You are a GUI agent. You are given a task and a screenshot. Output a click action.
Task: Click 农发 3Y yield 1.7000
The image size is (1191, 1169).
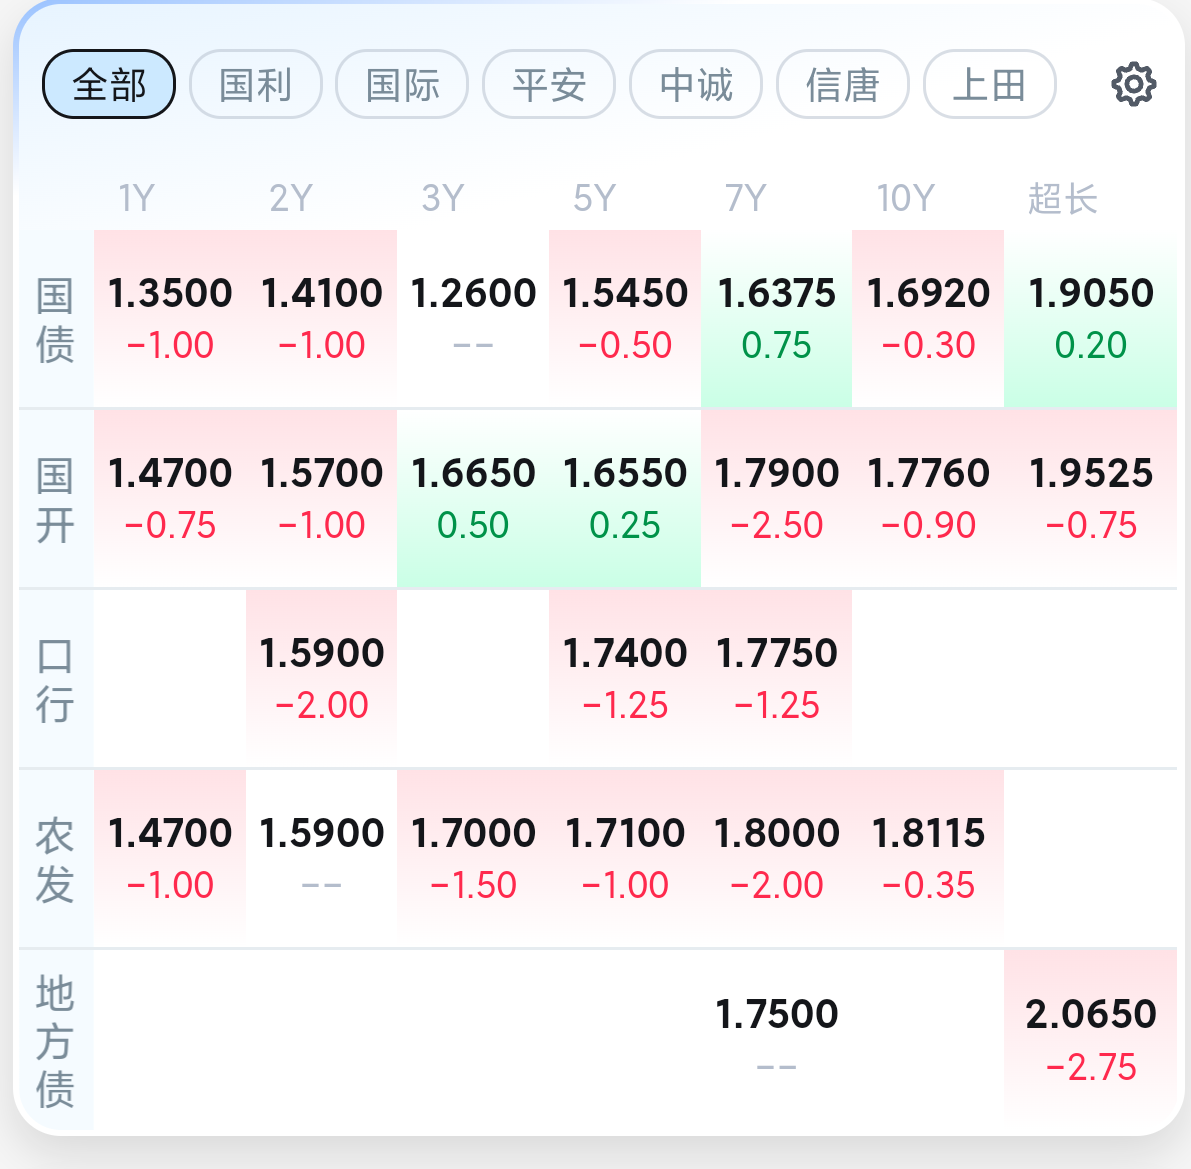[473, 833]
